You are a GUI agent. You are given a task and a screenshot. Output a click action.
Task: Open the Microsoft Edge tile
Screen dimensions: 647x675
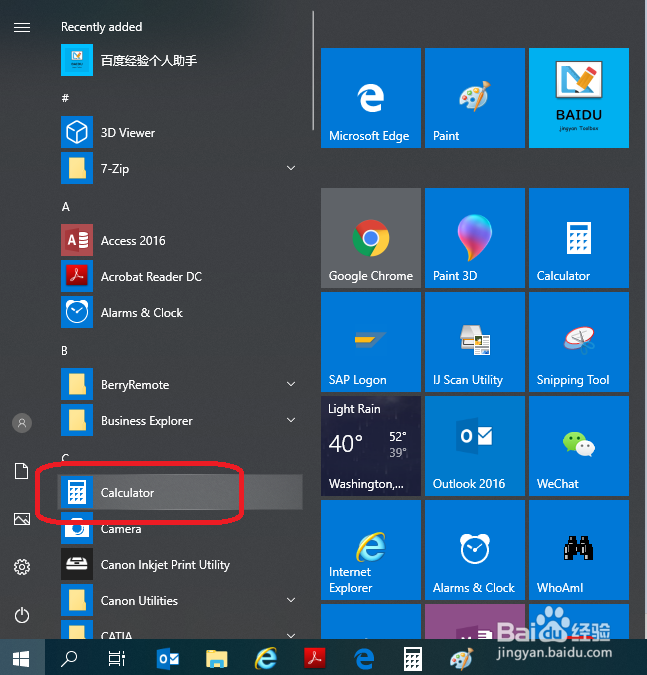tap(371, 98)
